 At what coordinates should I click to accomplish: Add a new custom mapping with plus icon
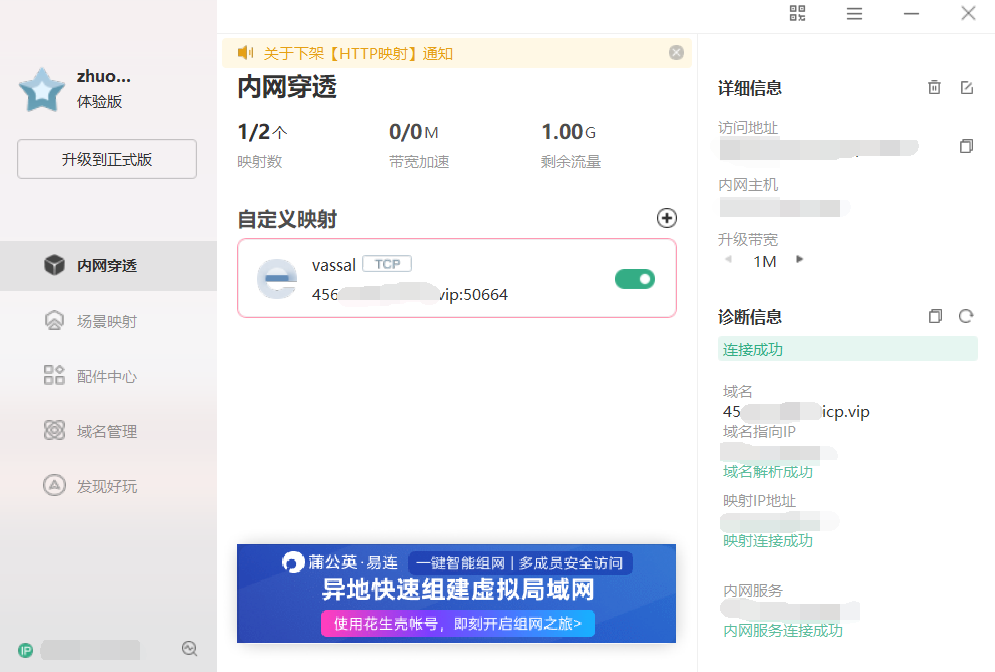point(666,218)
